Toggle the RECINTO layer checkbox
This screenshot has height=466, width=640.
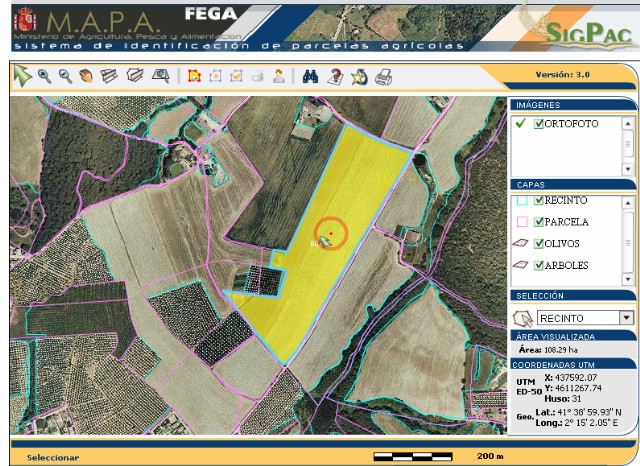(540, 200)
